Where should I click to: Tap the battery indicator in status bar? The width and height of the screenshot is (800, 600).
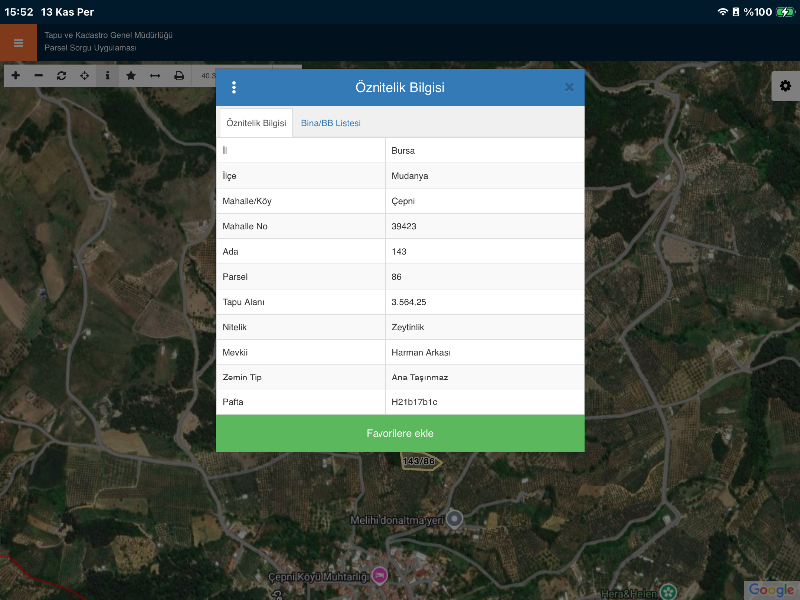(x=785, y=11)
